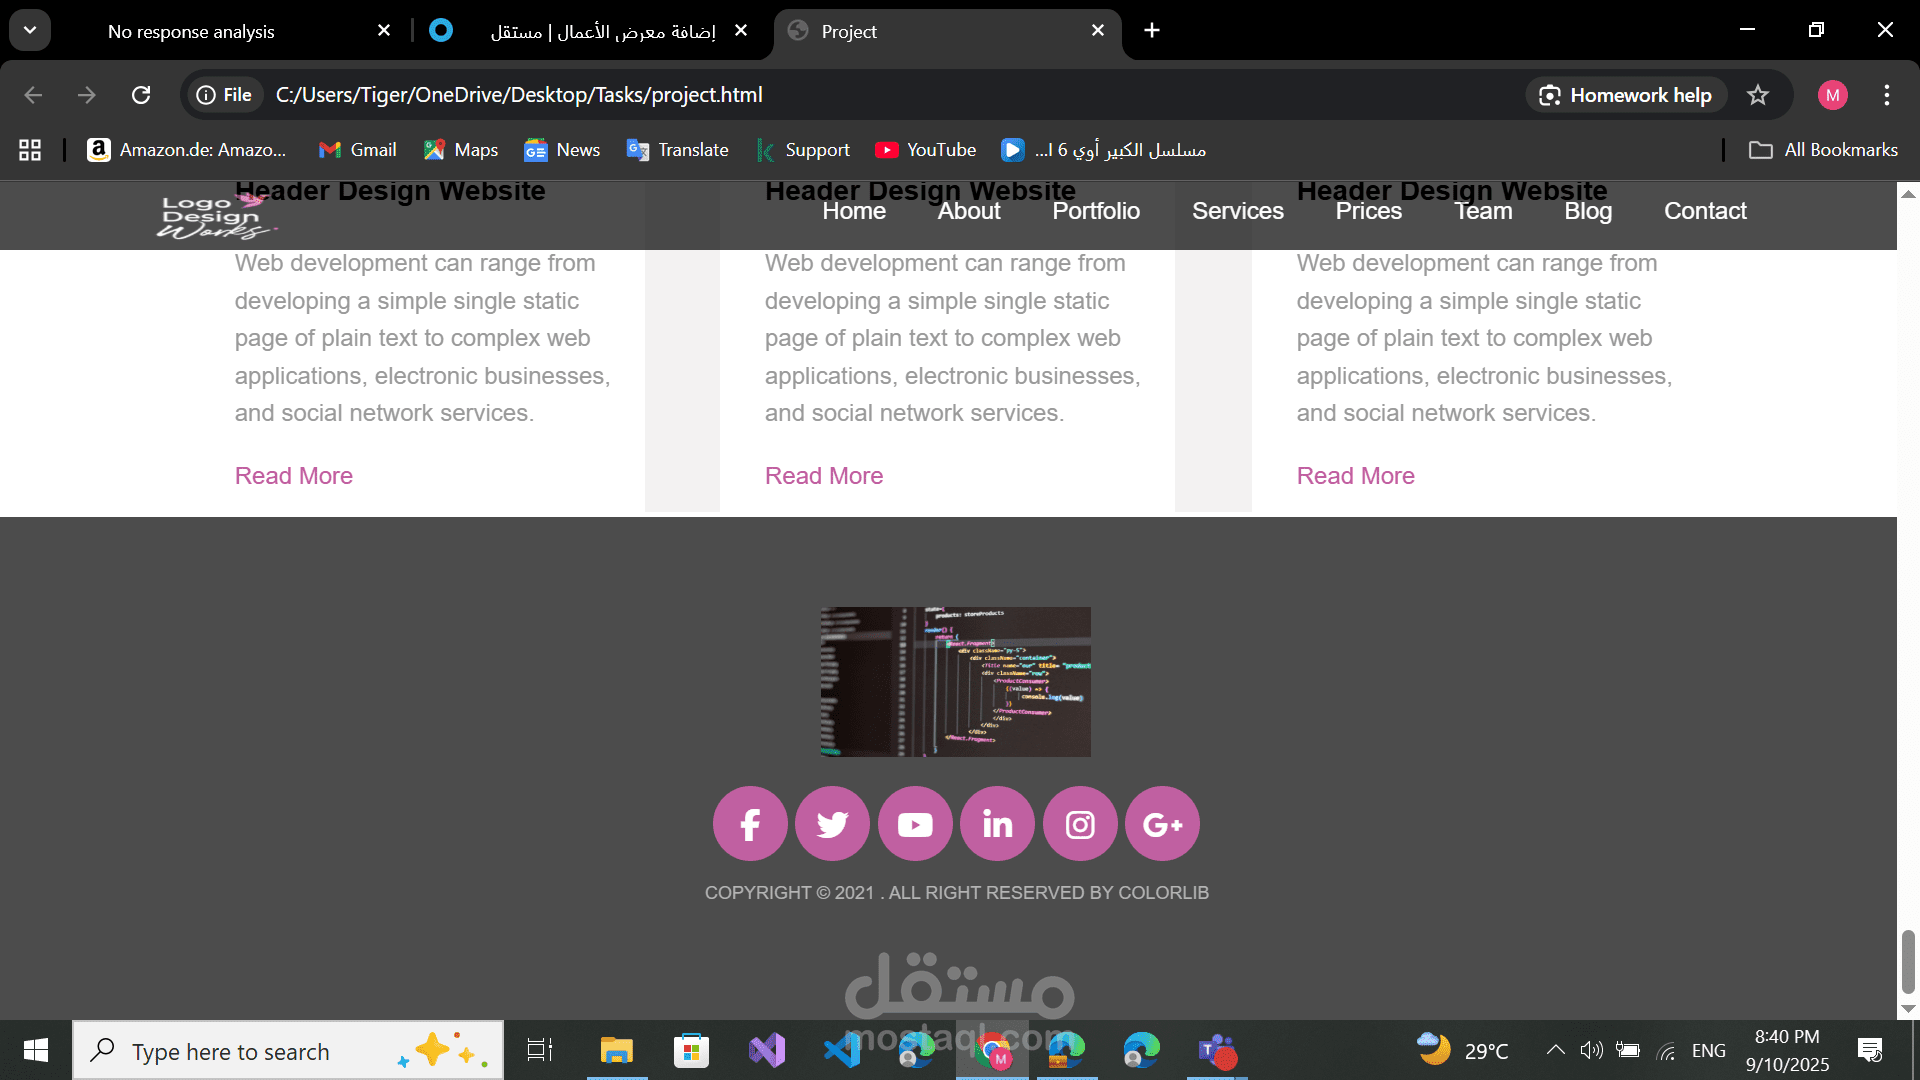Click Read More in the first card
This screenshot has height=1080, width=1920.
[294, 476]
